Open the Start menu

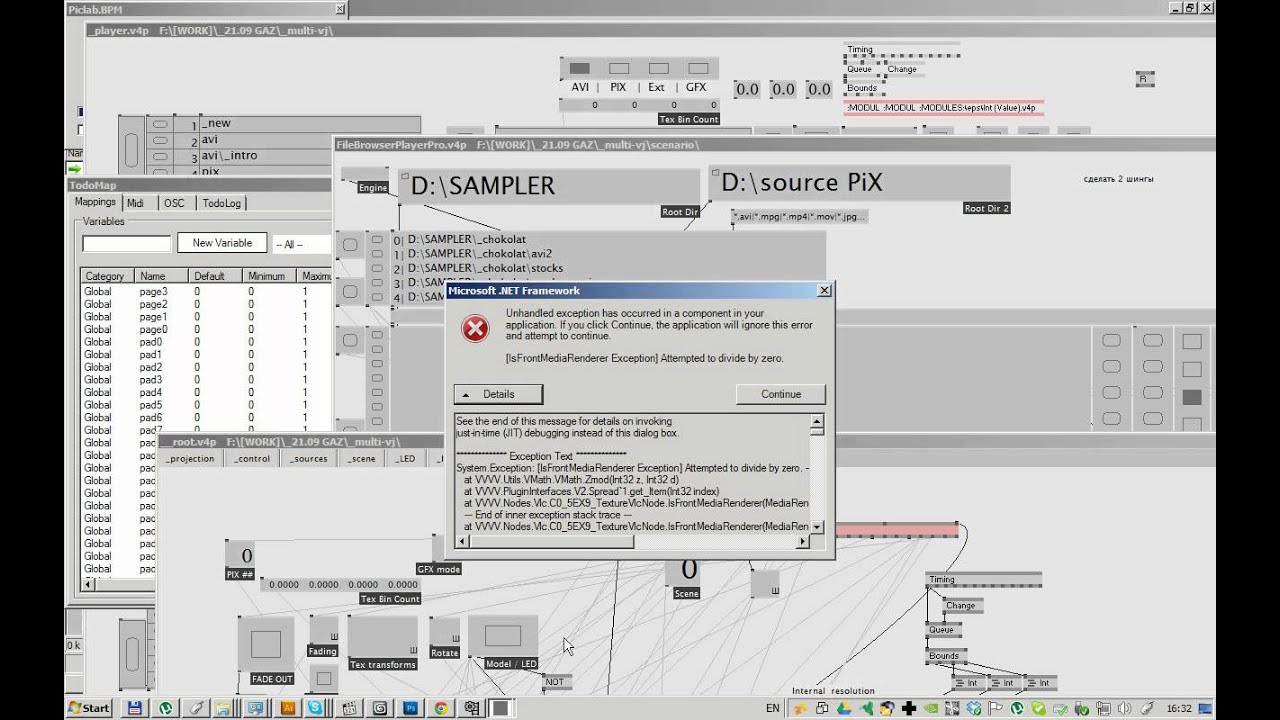(x=89, y=708)
